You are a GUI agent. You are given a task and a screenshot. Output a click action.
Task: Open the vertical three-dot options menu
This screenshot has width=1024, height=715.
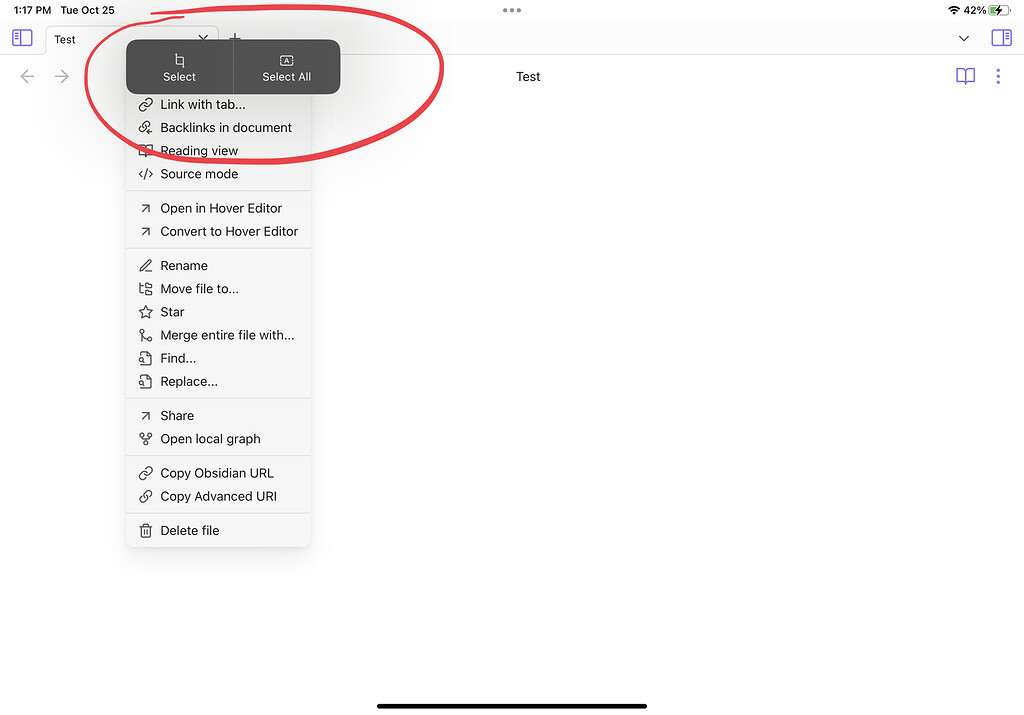[997, 76]
